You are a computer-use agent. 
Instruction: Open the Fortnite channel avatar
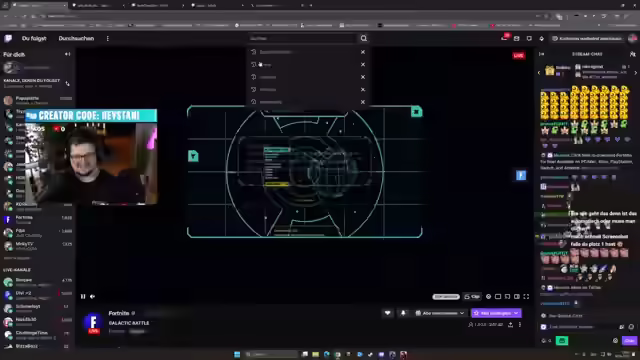coord(93,323)
